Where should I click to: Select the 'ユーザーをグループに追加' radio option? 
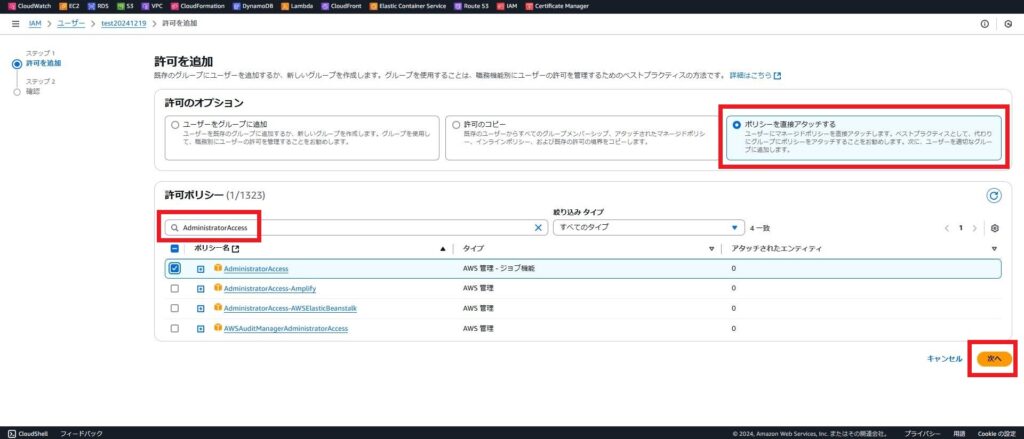click(x=175, y=125)
